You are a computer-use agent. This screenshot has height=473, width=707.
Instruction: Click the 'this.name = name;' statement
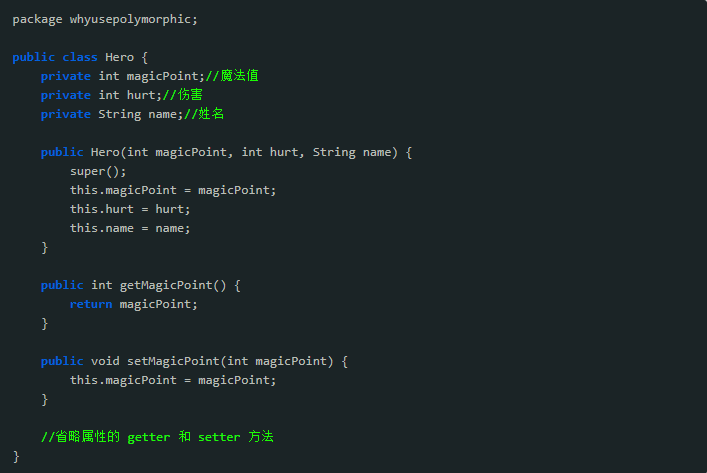pos(130,228)
